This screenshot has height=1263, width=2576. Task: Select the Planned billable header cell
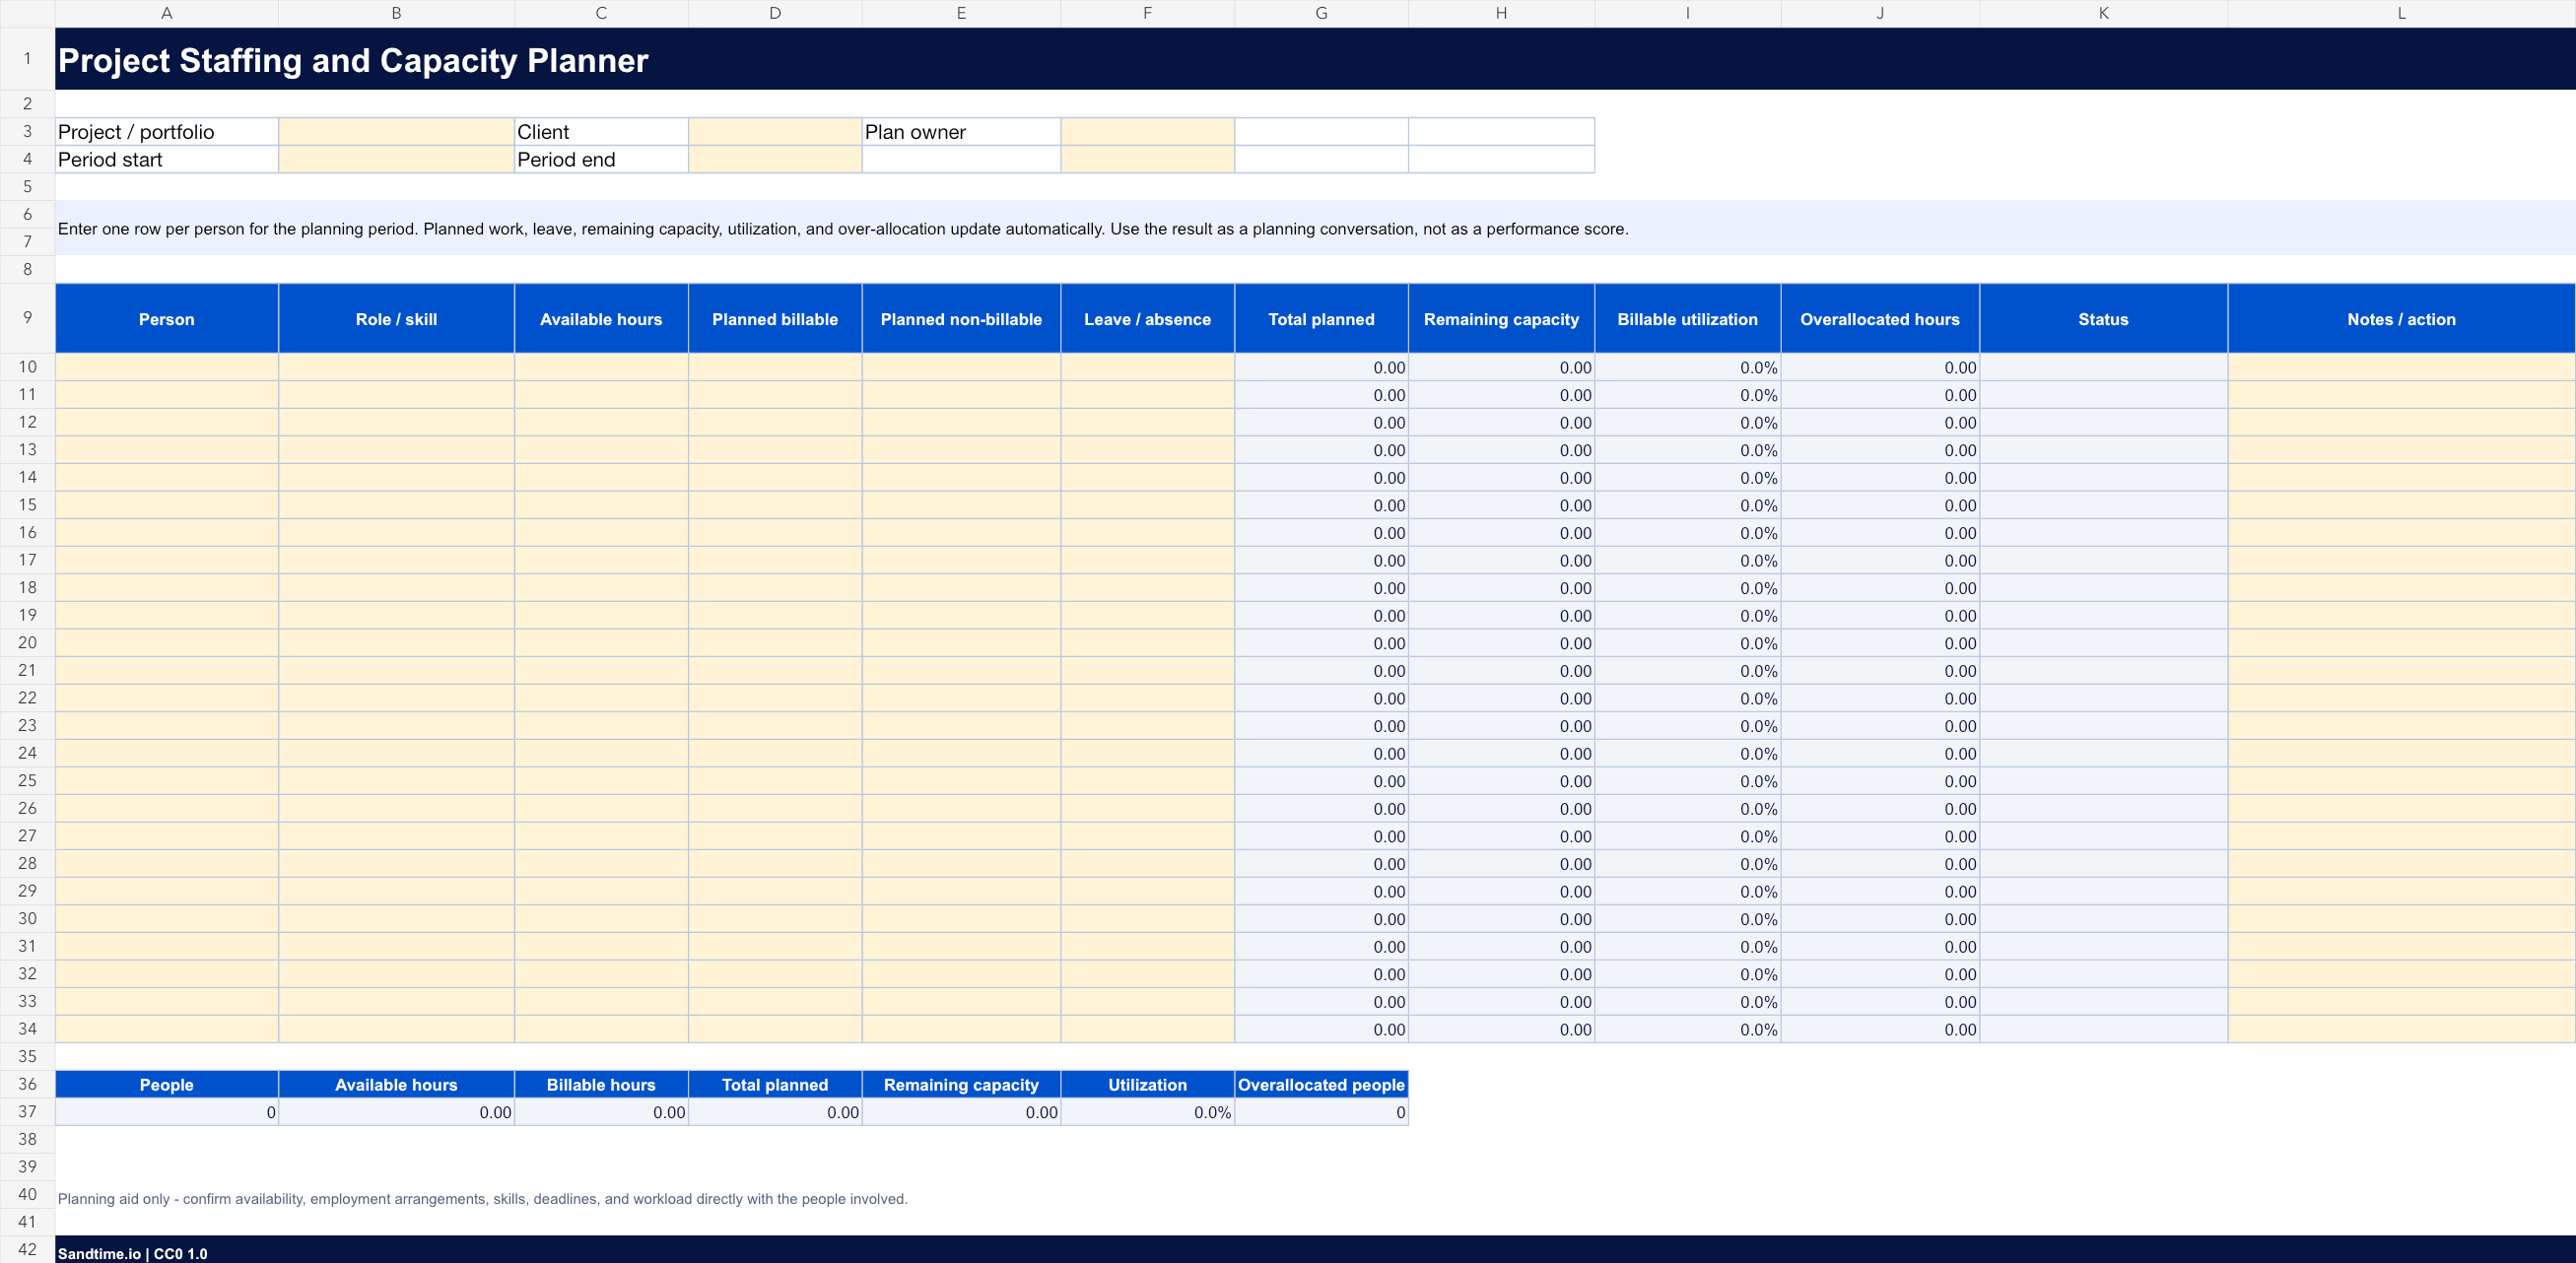pyautogui.click(x=775, y=319)
